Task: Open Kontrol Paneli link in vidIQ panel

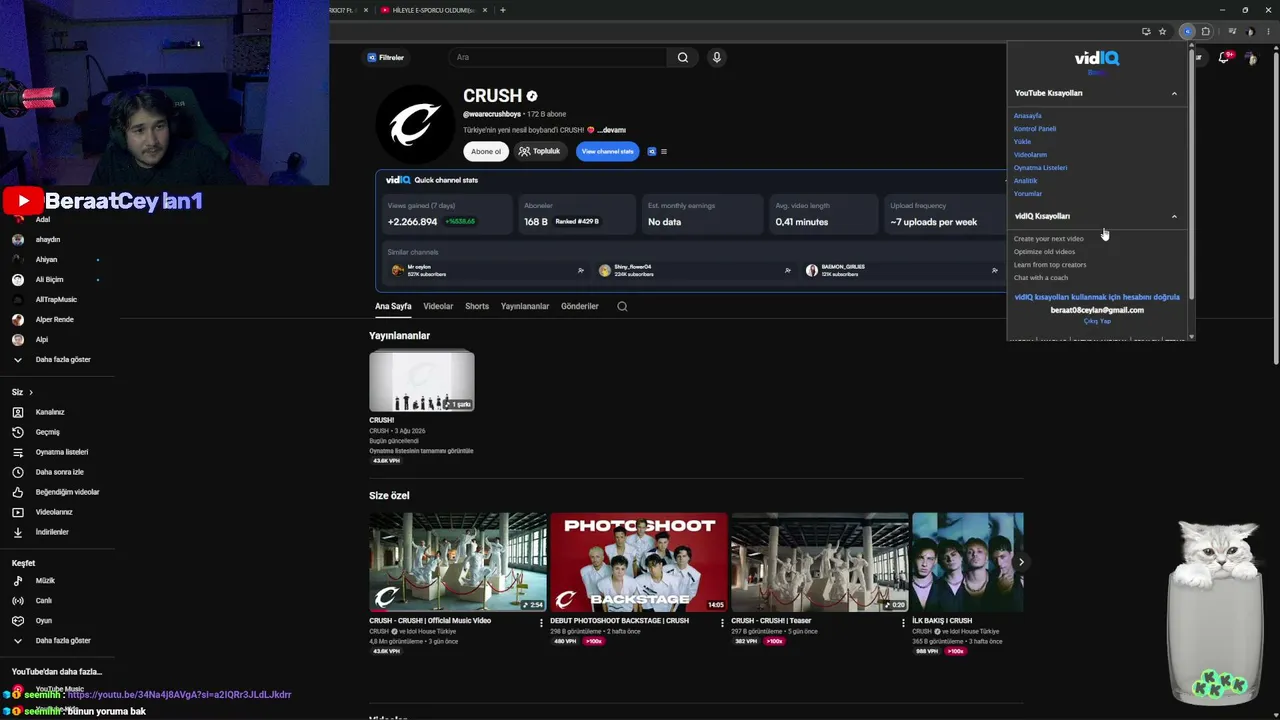Action: [x=1035, y=129]
